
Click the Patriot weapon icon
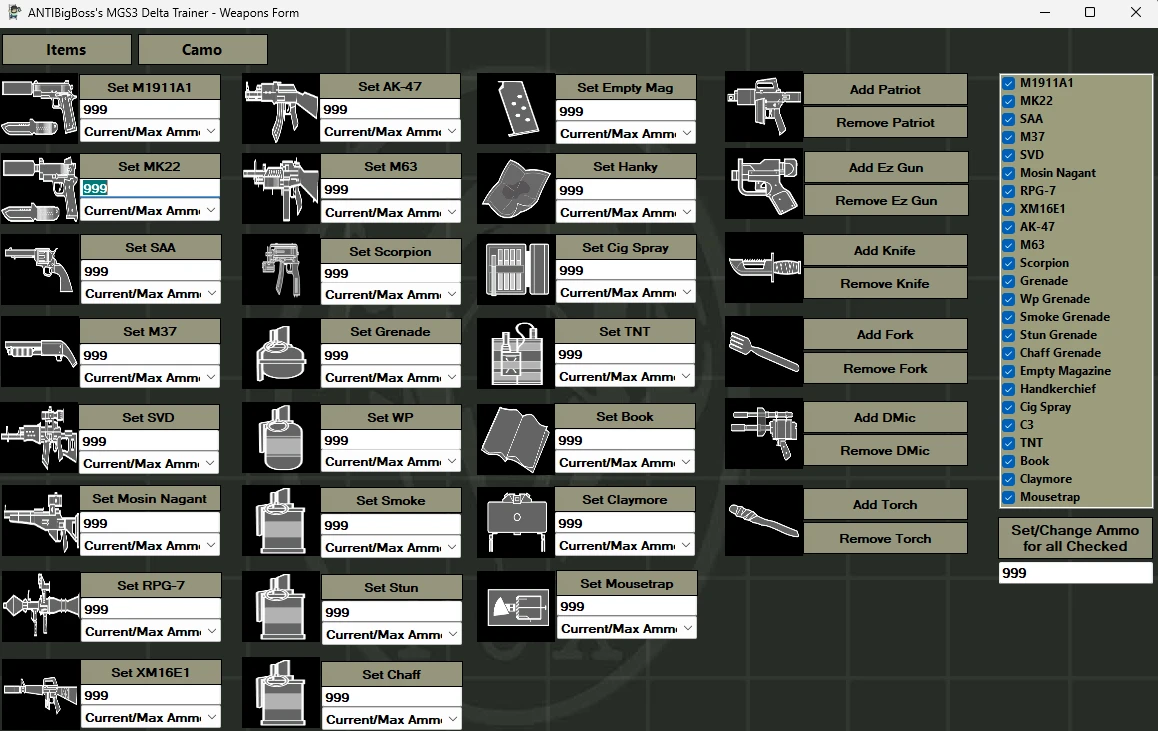coord(764,106)
